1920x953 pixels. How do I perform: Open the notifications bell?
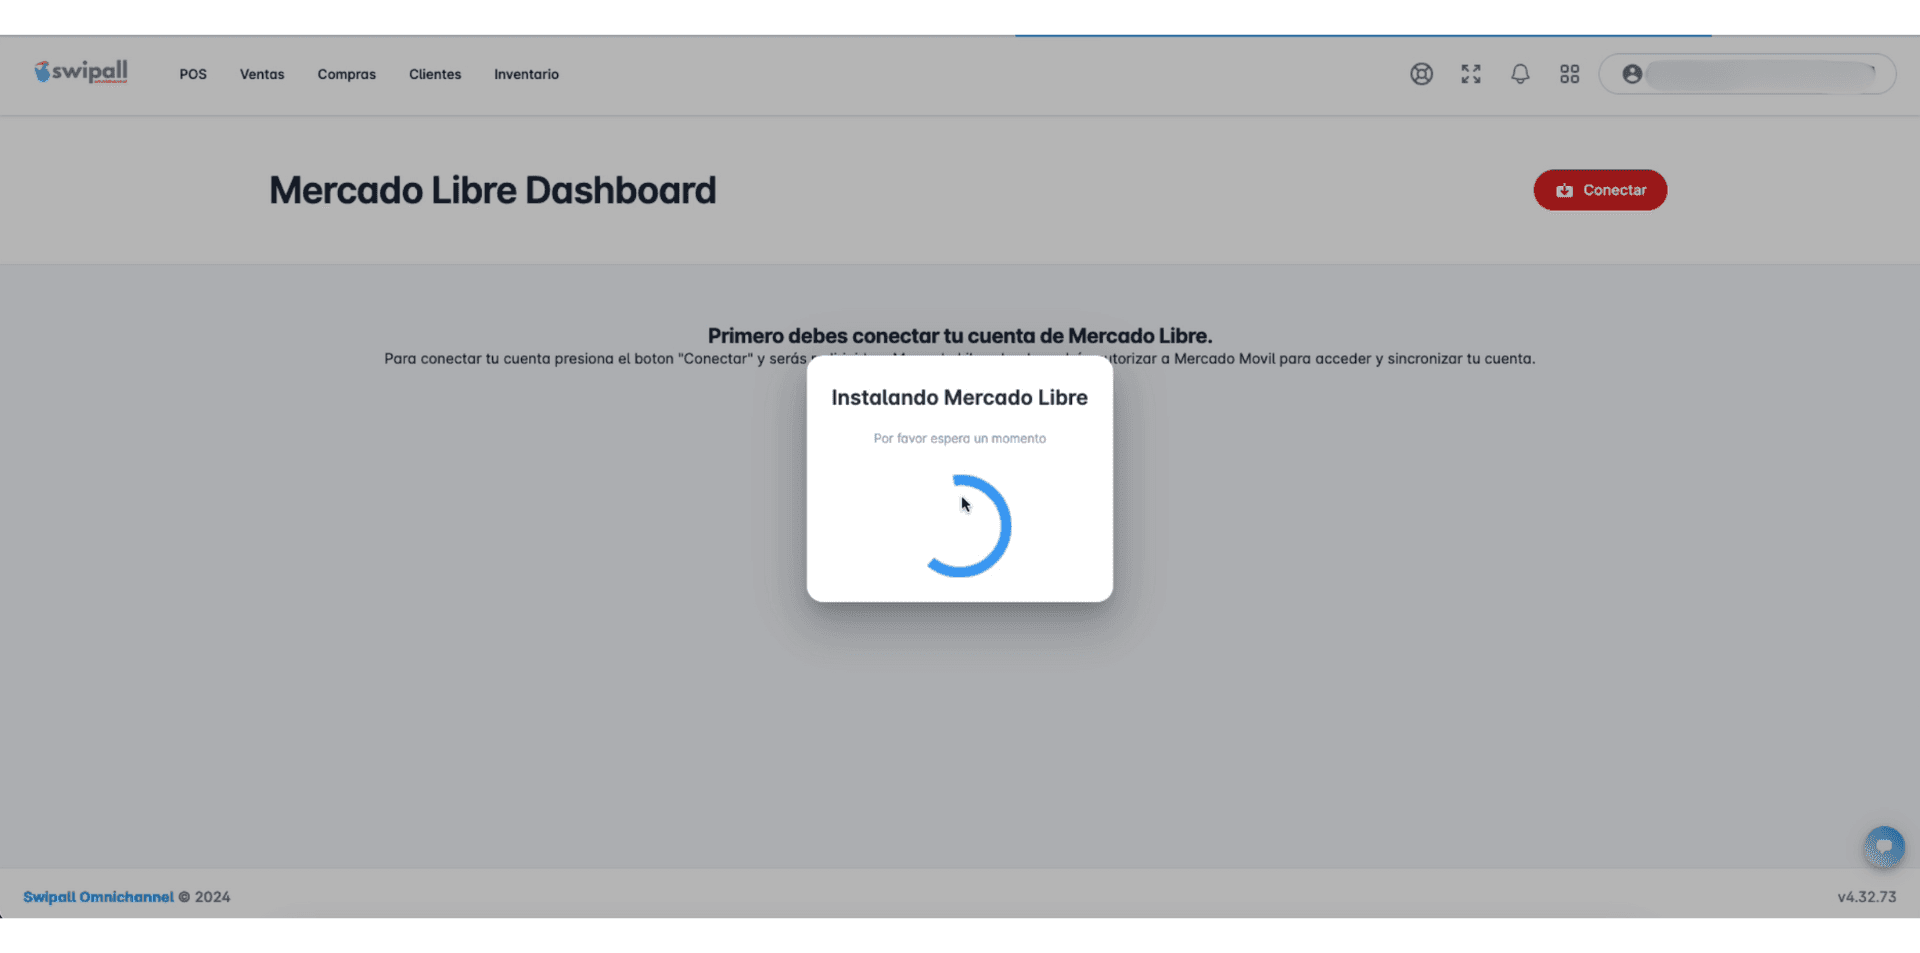tap(1520, 74)
